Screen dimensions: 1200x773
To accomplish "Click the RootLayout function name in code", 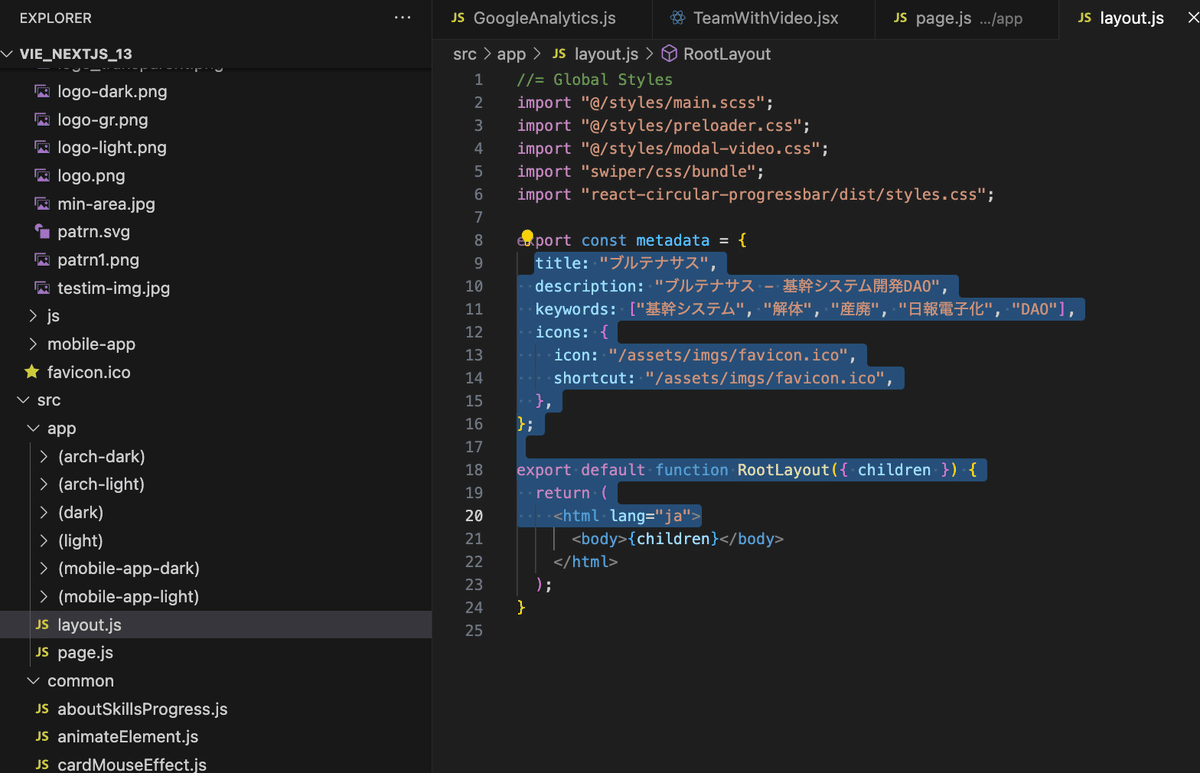I will [x=784, y=471].
